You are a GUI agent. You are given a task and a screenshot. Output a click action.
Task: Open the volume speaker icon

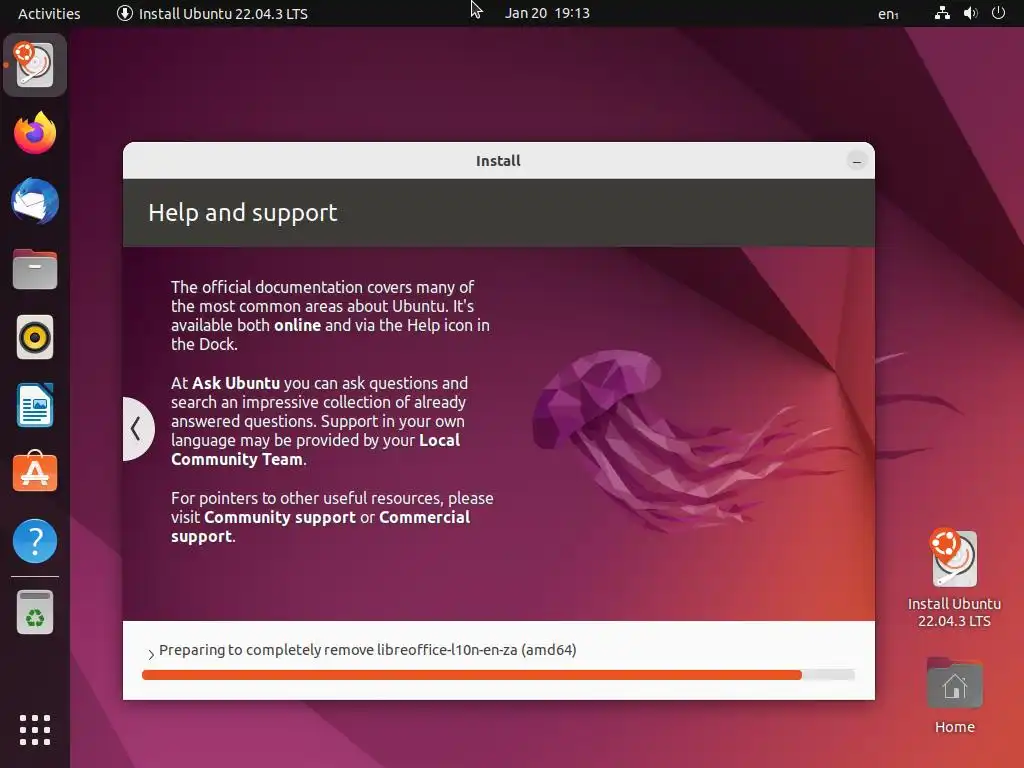pyautogui.click(x=970, y=13)
